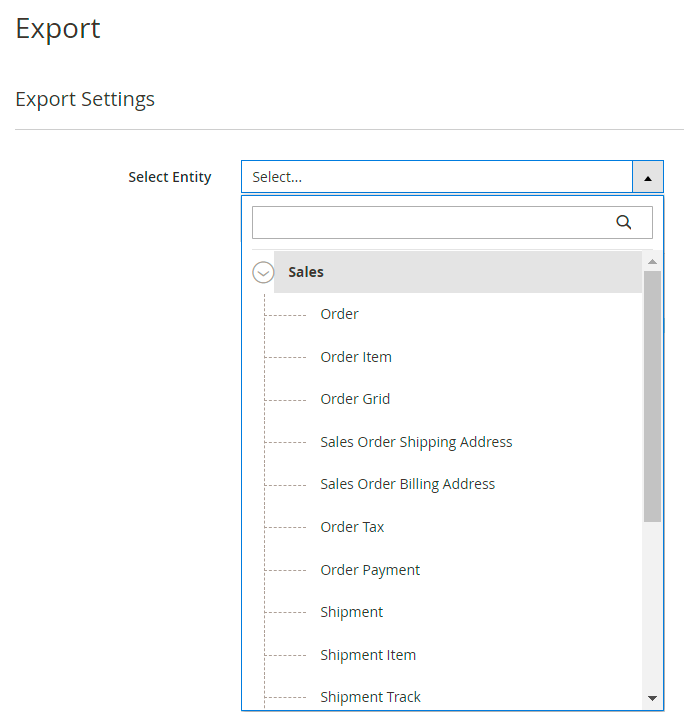Close the Select Entity dropdown arrow
Image resolution: width=684 pixels, height=727 pixels.
(647, 177)
